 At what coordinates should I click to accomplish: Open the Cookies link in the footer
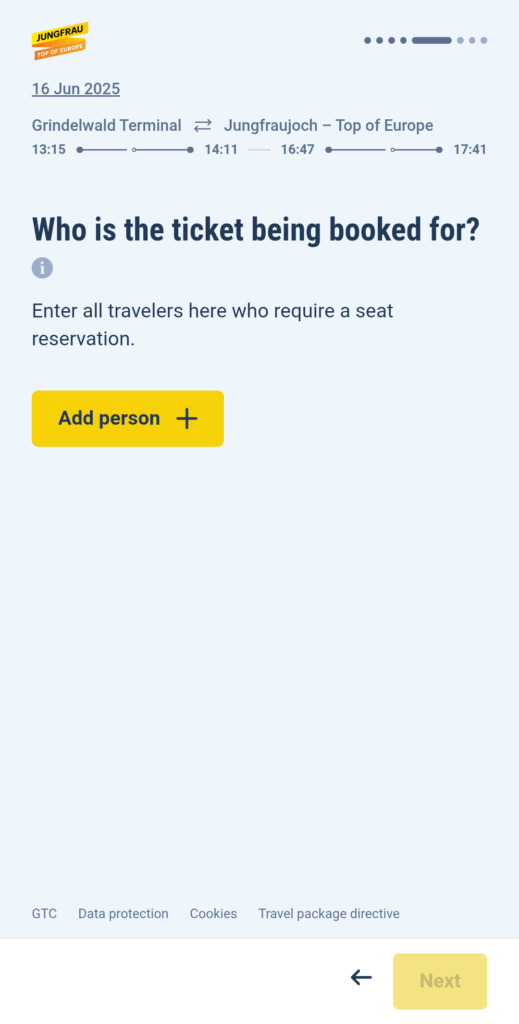(213, 914)
